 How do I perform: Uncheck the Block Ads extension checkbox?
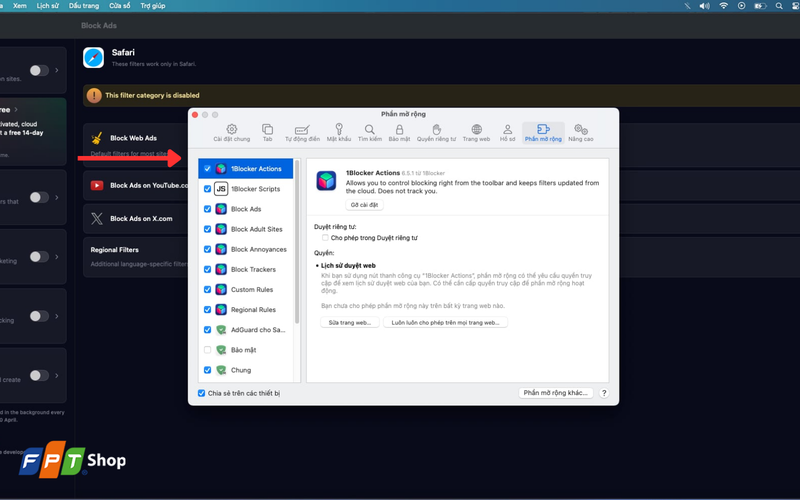click(x=207, y=209)
